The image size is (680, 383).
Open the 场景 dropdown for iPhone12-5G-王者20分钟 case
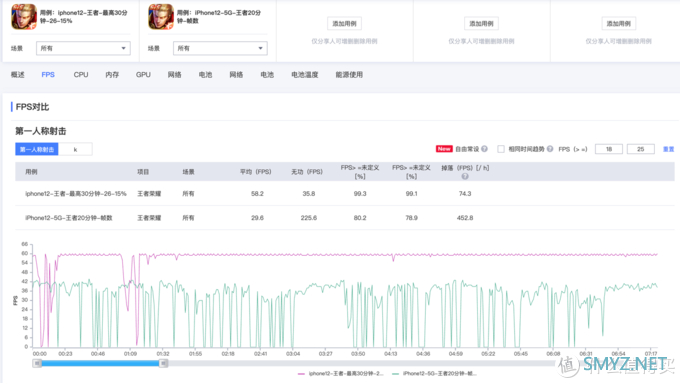(220, 48)
